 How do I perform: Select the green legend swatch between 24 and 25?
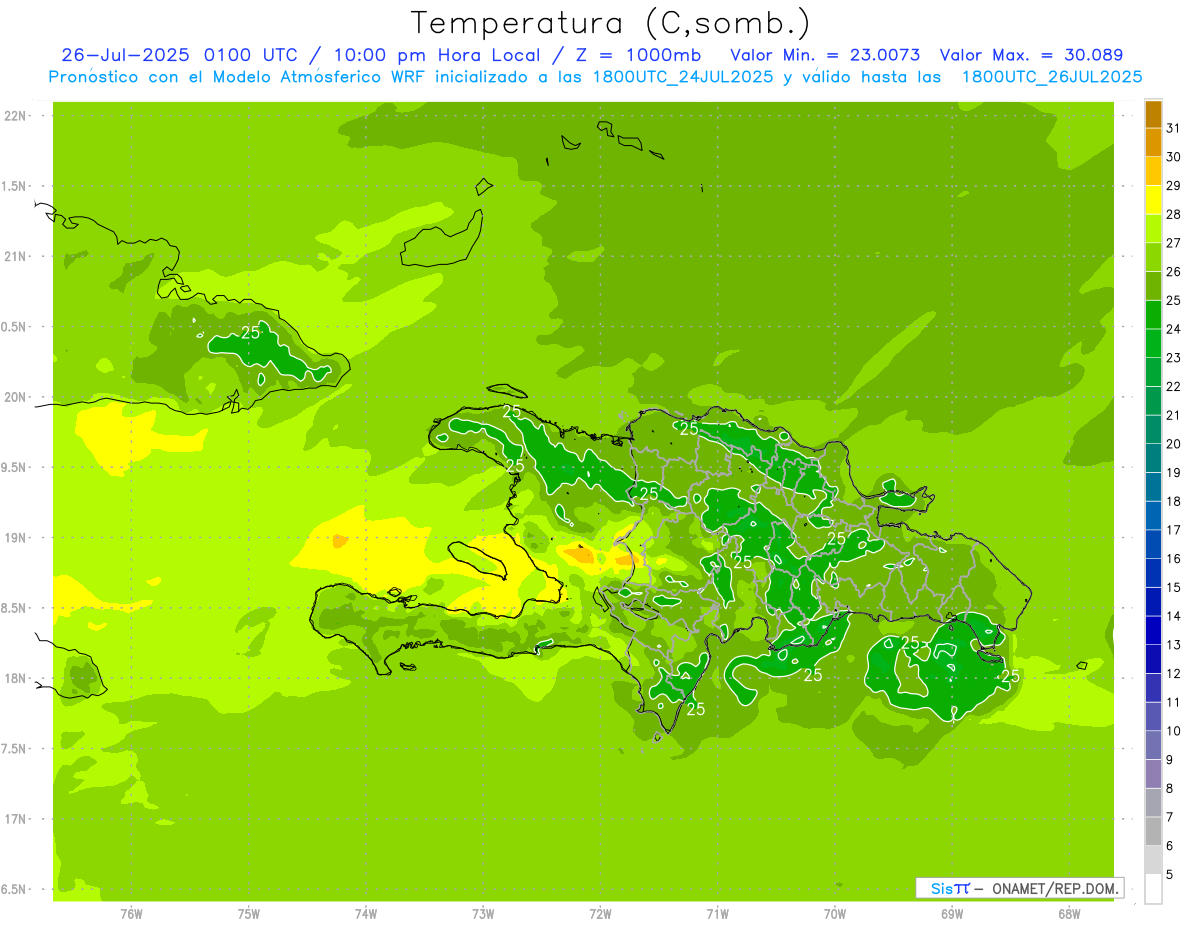tap(1153, 314)
